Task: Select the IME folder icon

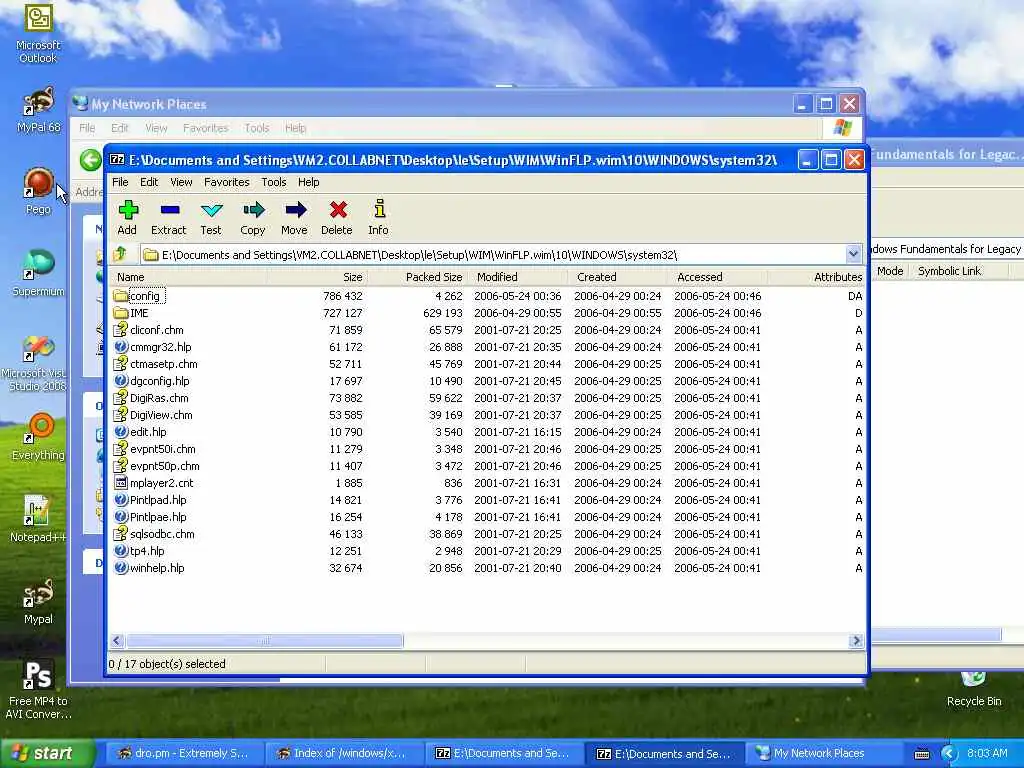Action: tap(120, 313)
